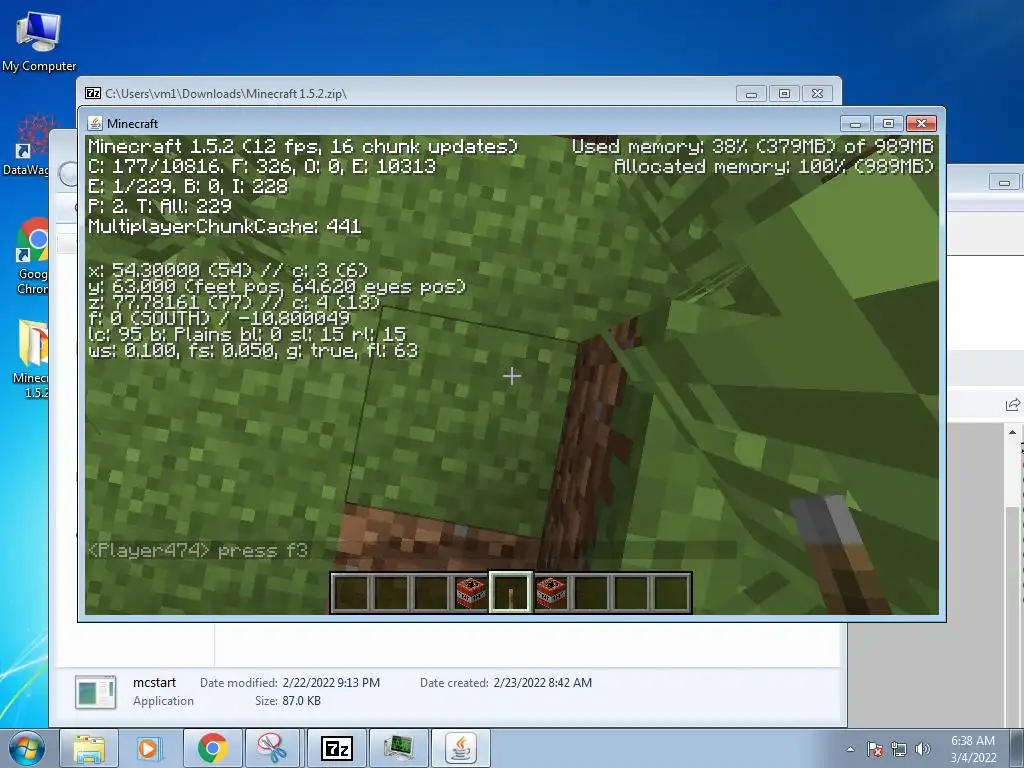This screenshot has height=768, width=1024.
Task: Open Windows Explorer from the taskbar
Action: [89, 748]
